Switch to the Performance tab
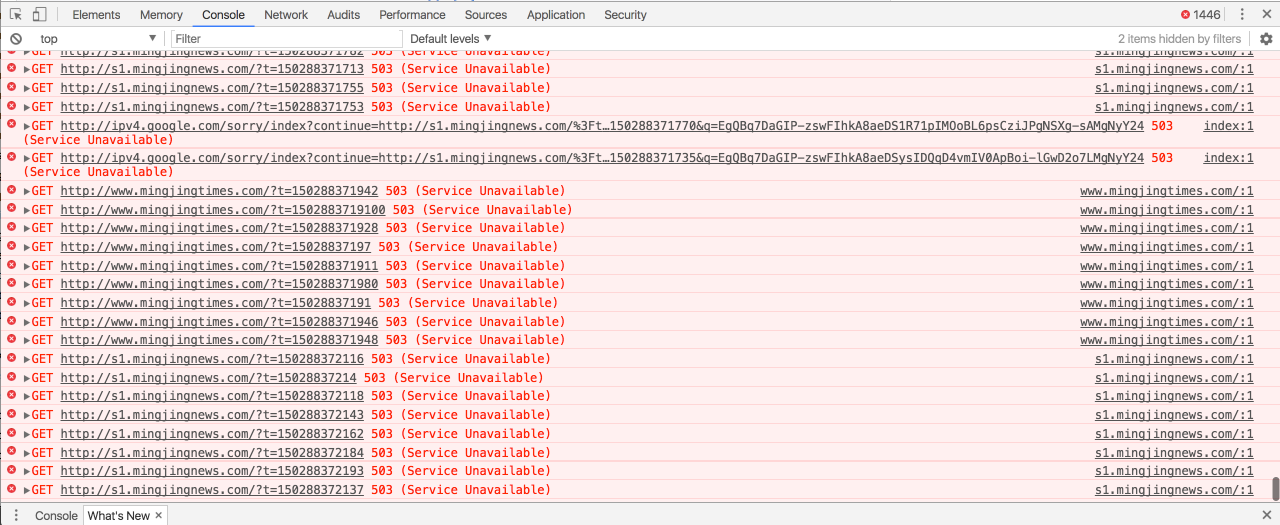 point(412,15)
